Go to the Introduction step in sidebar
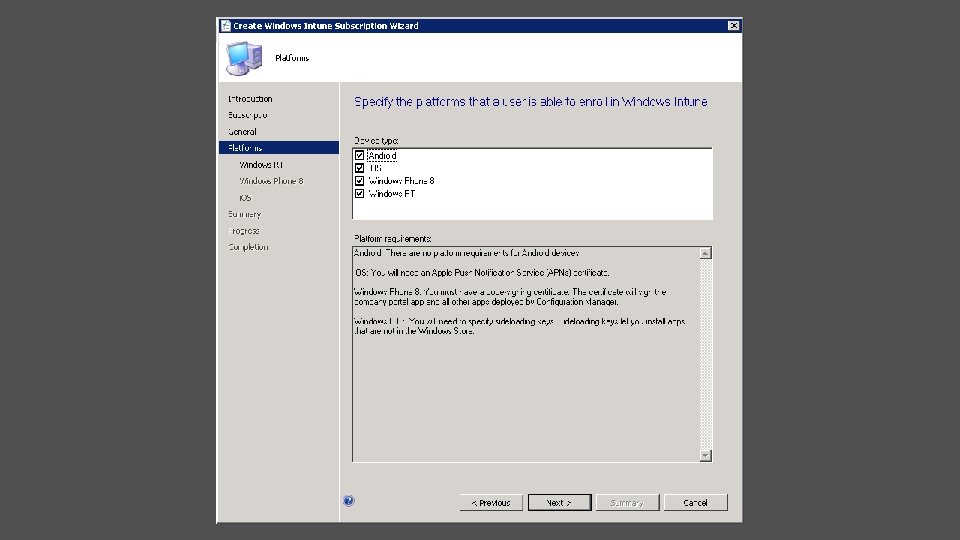Viewport: 960px width, 540px height. (250, 99)
